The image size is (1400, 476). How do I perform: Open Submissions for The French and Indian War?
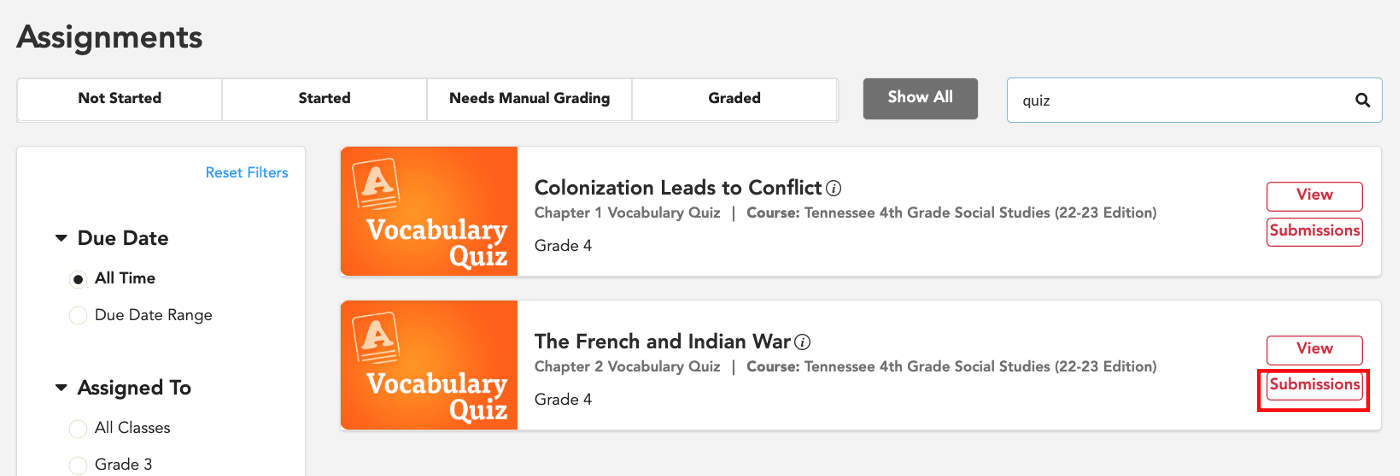tap(1314, 385)
